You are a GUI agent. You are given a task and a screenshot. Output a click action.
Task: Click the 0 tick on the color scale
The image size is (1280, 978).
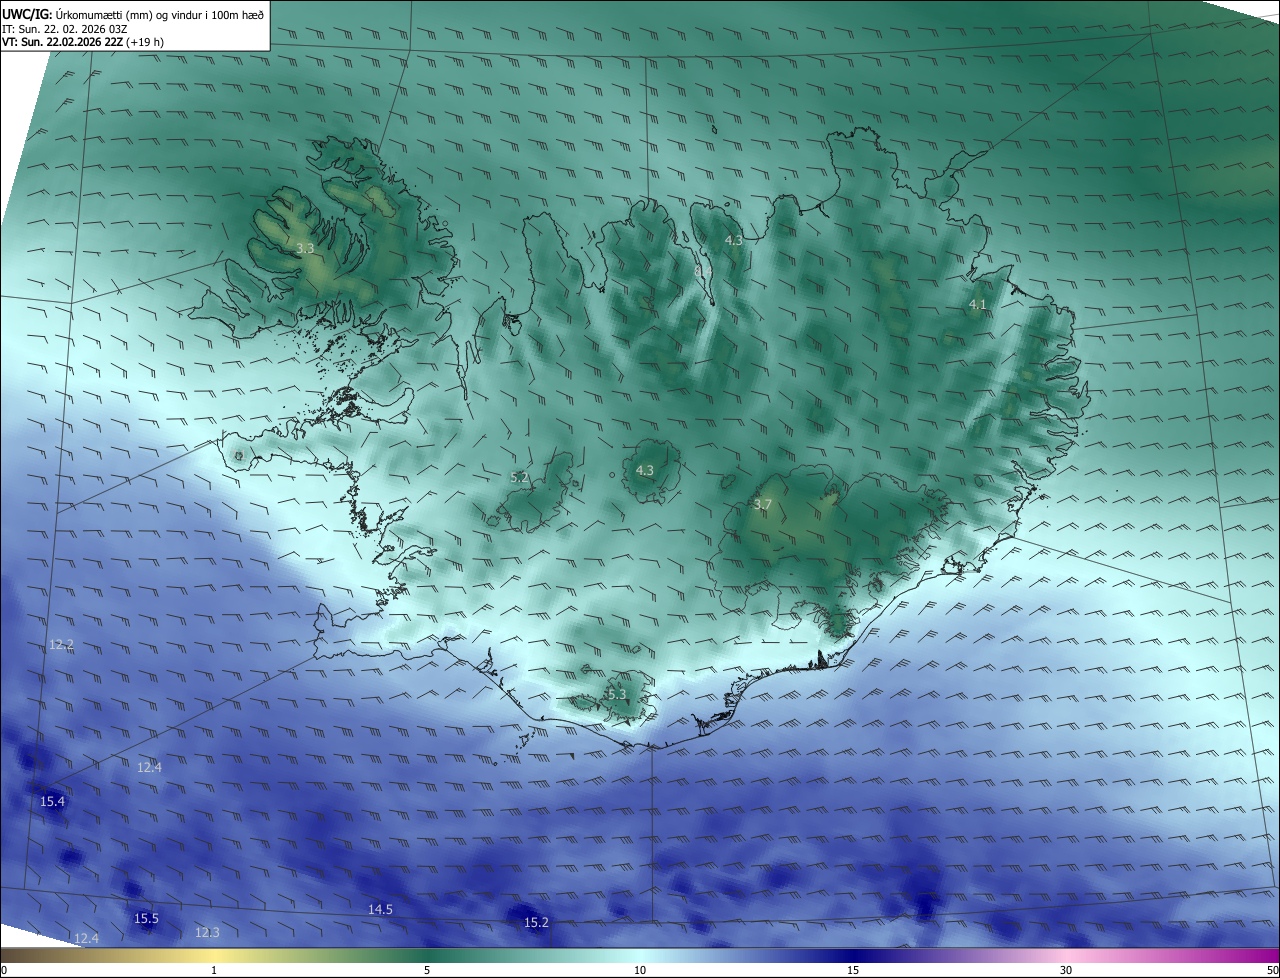4,970
